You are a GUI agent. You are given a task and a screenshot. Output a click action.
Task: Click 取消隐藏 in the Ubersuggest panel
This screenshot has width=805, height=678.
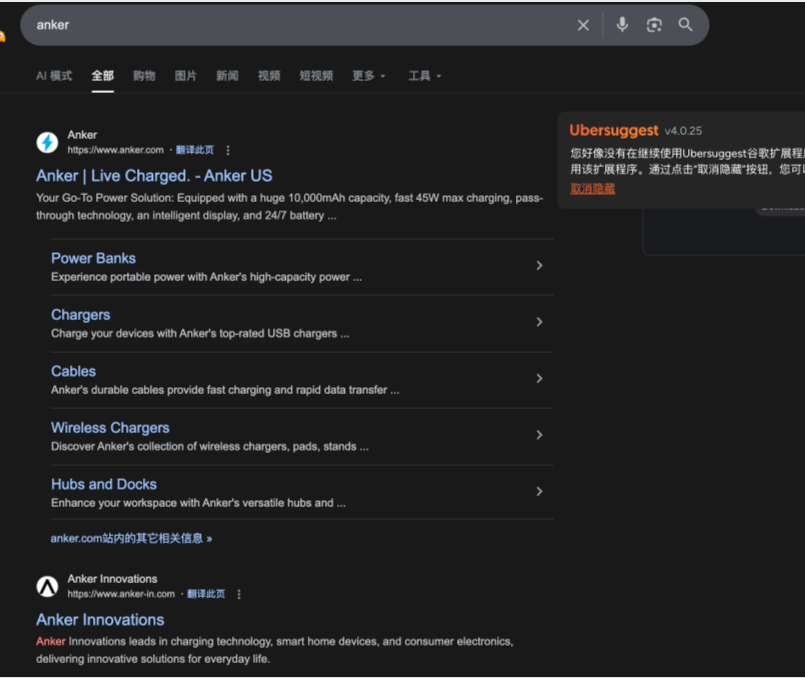(x=592, y=188)
